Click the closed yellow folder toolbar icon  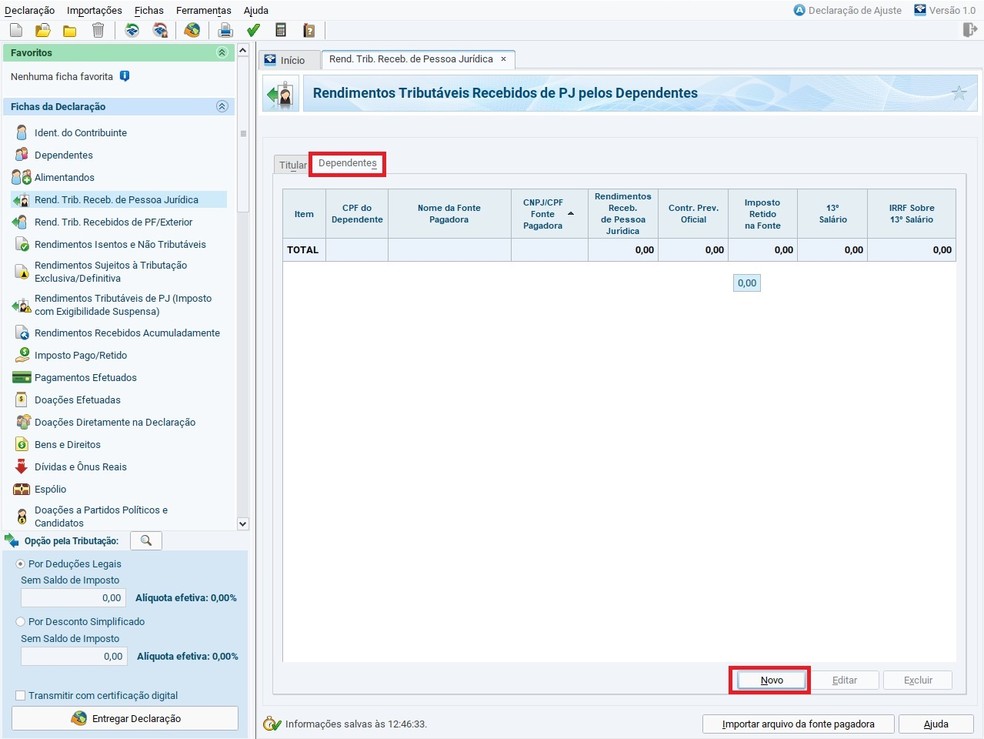click(x=70, y=31)
